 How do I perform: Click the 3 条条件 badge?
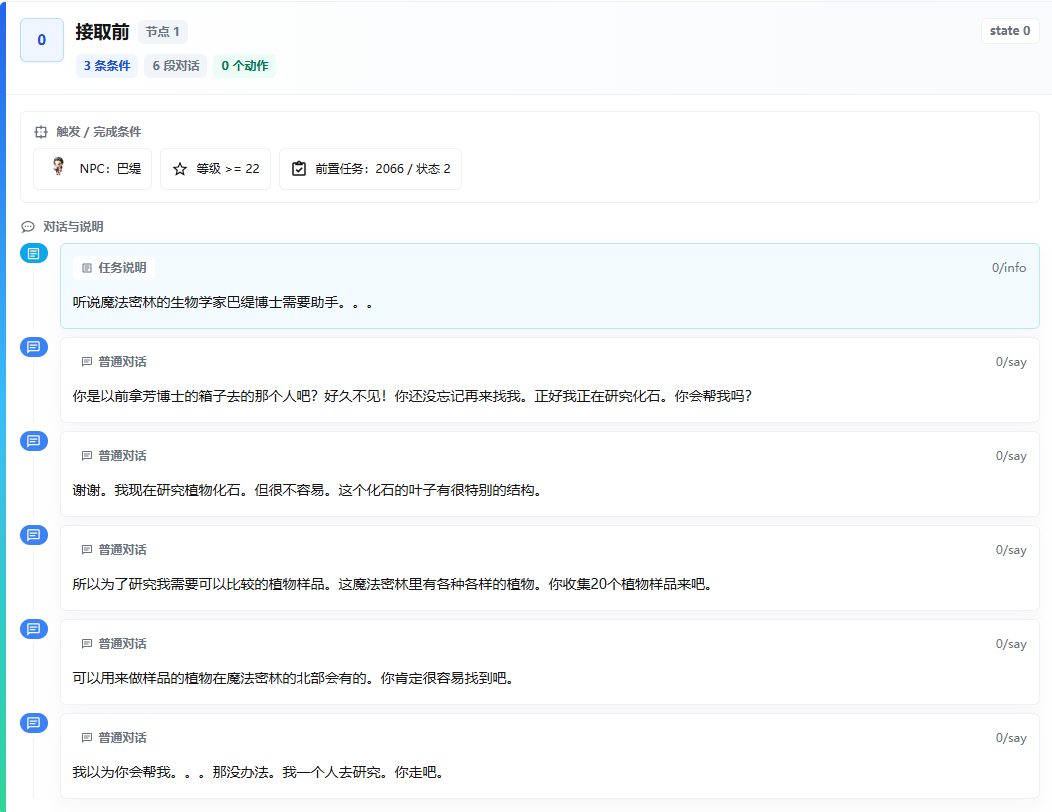click(107, 66)
